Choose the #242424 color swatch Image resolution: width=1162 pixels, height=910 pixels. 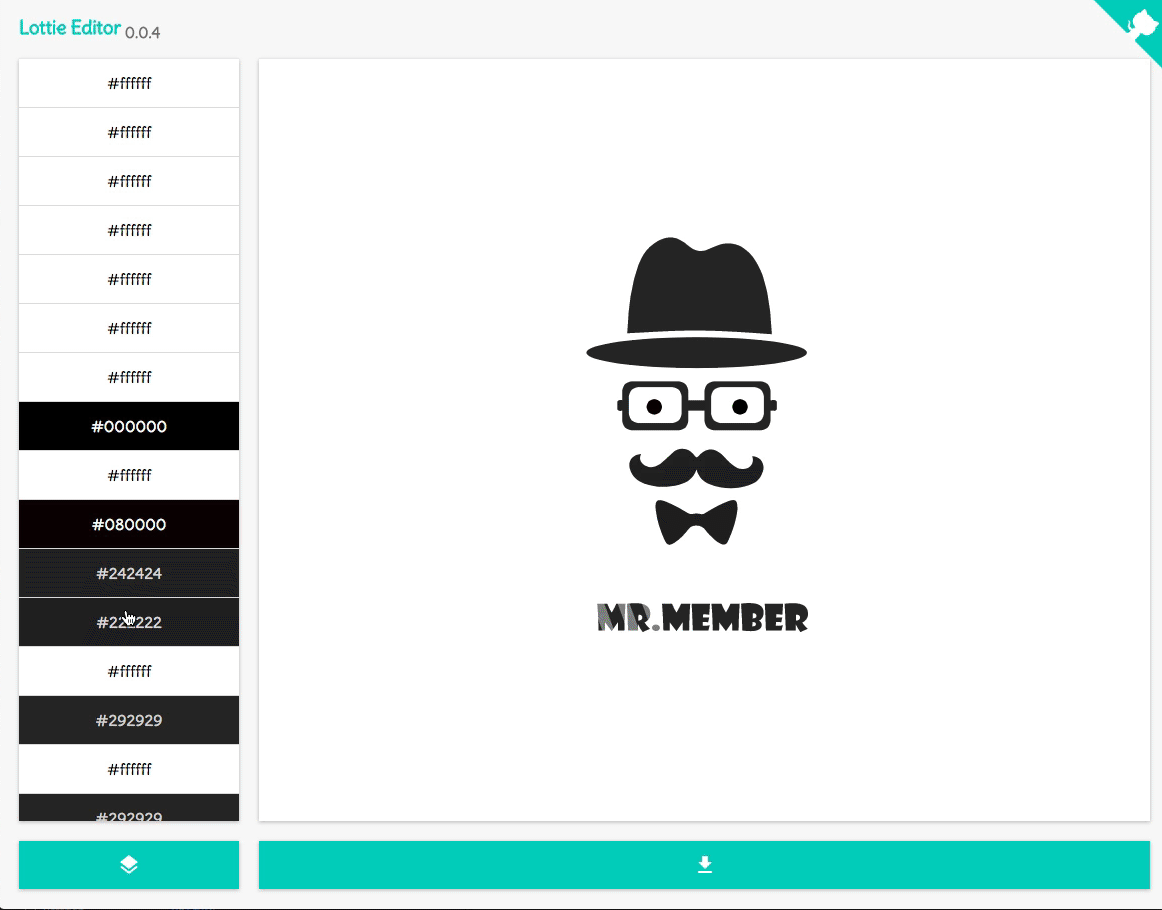[x=129, y=574]
